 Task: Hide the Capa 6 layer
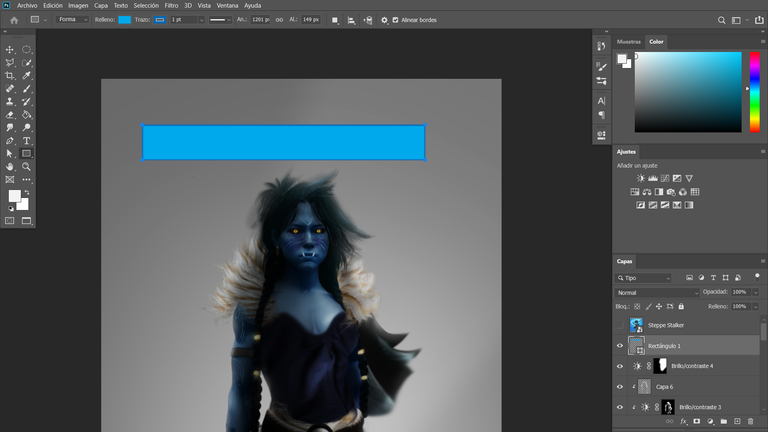tap(620, 387)
